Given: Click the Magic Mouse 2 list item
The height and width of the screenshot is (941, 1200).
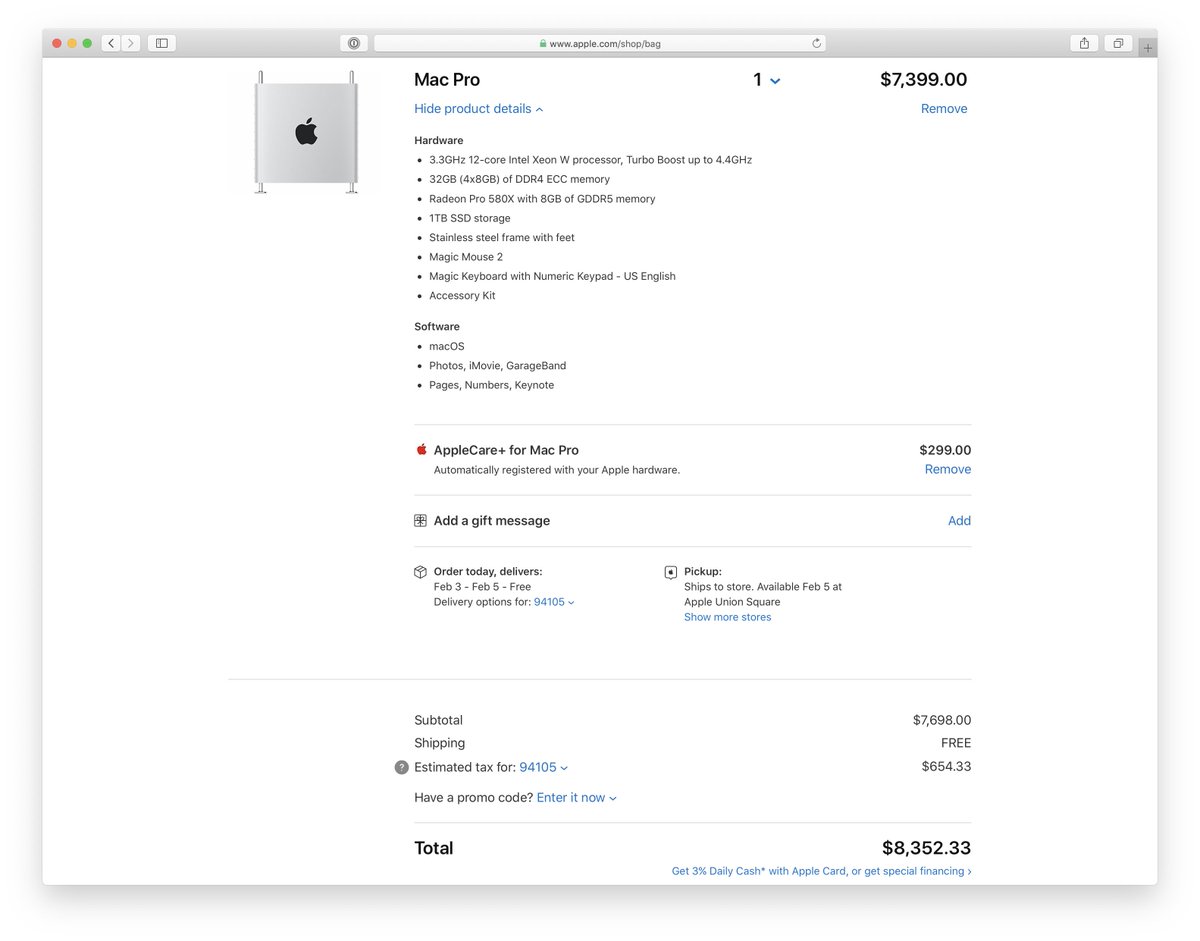Looking at the screenshot, I should pyautogui.click(x=466, y=257).
